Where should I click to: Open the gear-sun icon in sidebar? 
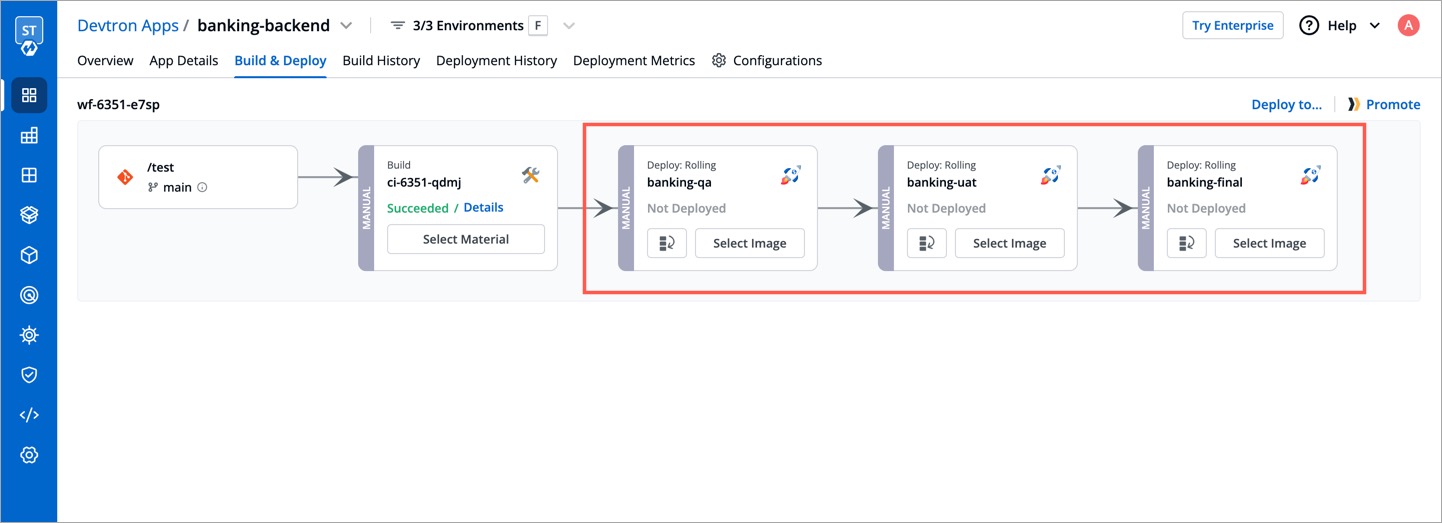(29, 335)
